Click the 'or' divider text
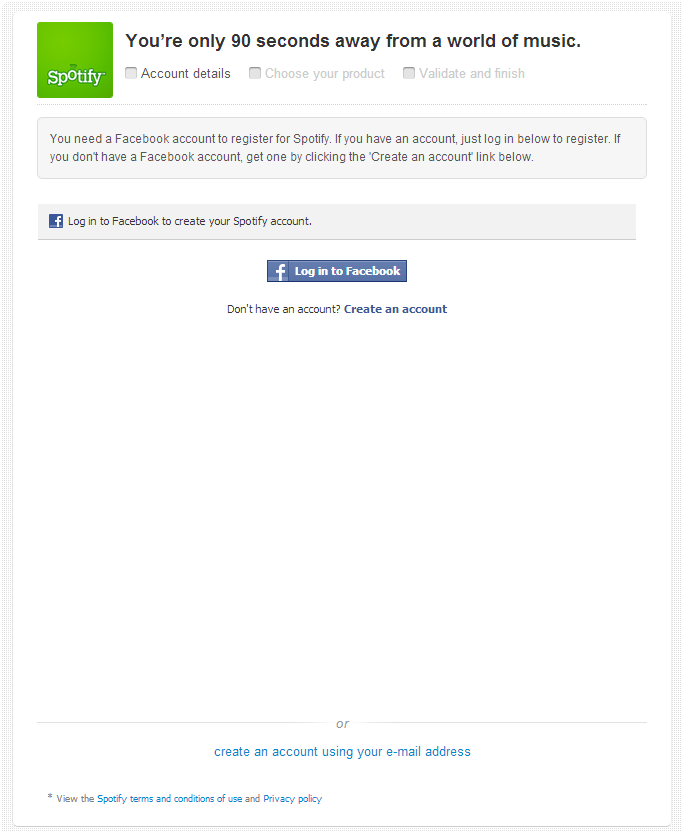The height and width of the screenshot is (832, 682). click(x=342, y=724)
